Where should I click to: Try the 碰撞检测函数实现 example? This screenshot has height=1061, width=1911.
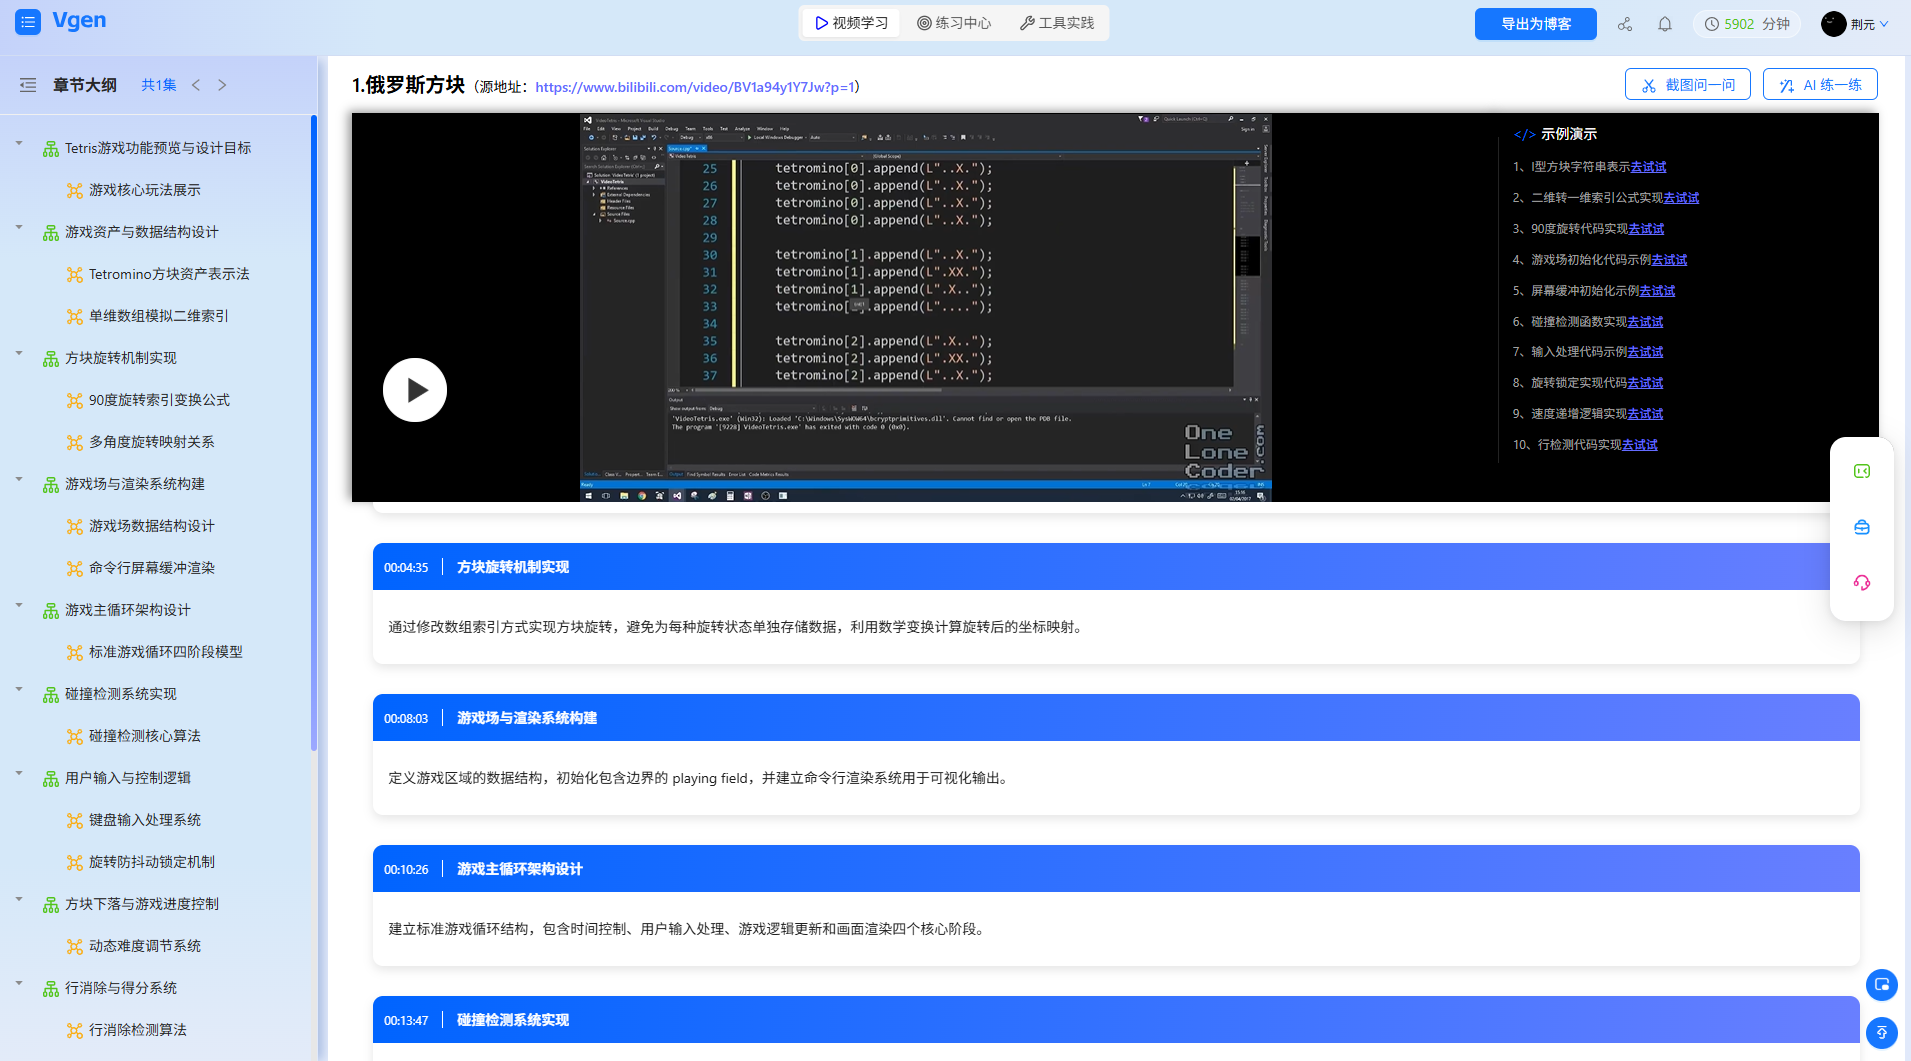pyautogui.click(x=1645, y=322)
